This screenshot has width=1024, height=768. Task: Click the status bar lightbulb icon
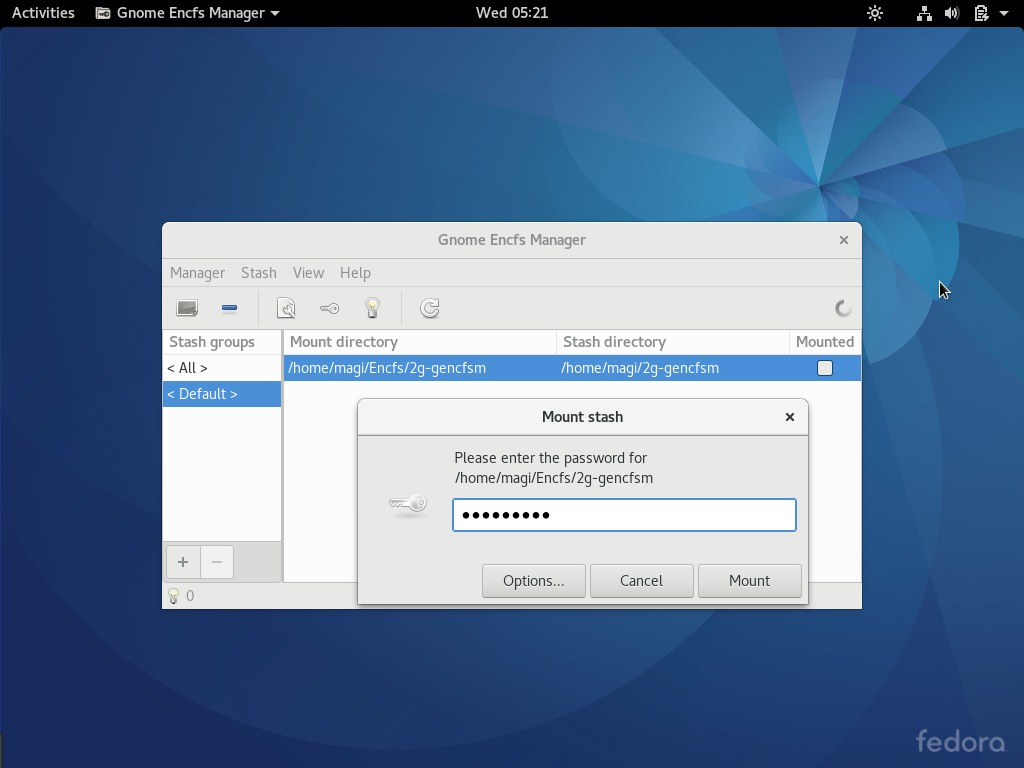(x=173, y=596)
